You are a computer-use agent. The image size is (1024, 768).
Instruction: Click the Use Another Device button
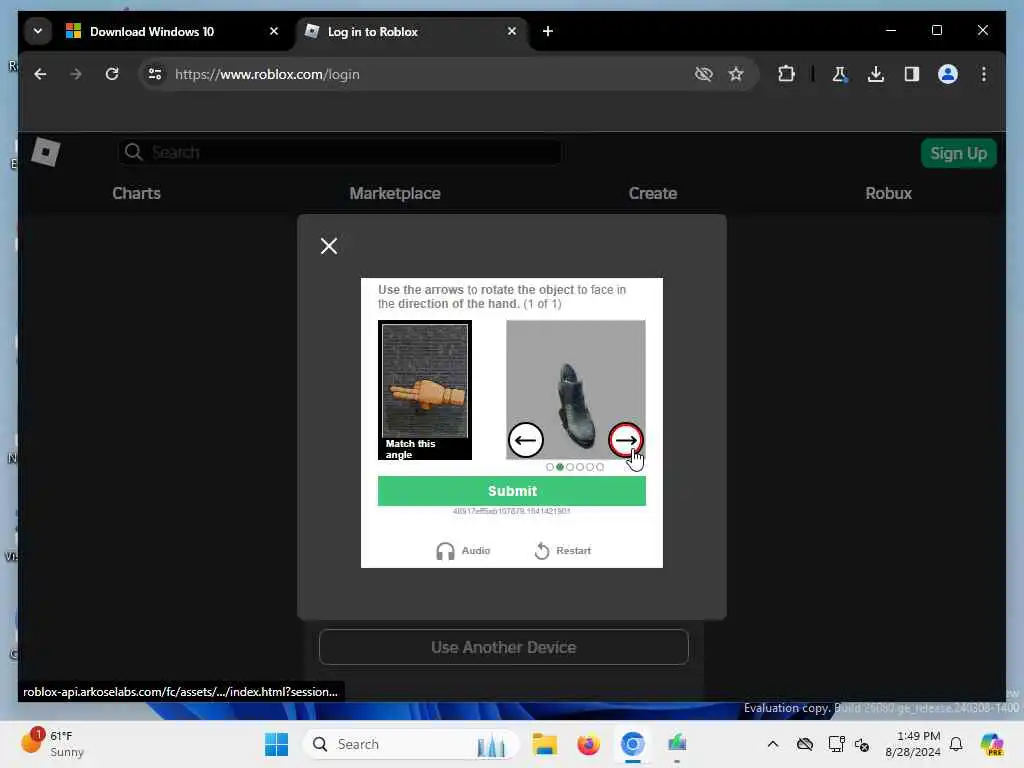[x=504, y=647]
